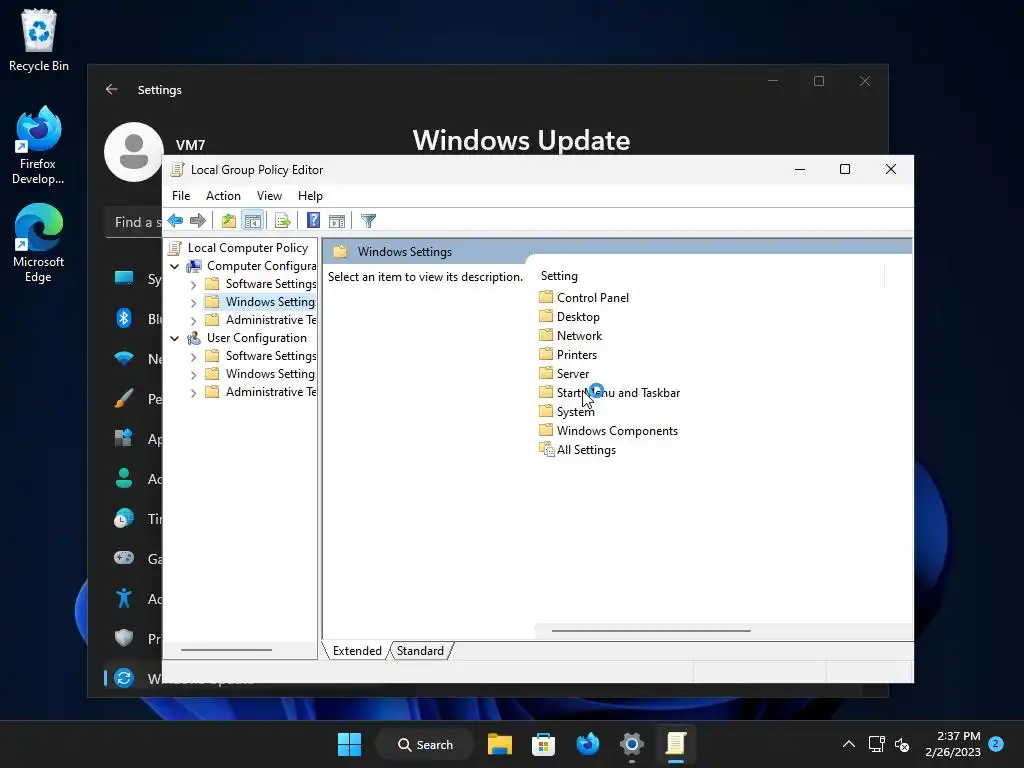Expand Windows Settings under Computer Configuration
This screenshot has width=1024, height=768.
(193, 302)
